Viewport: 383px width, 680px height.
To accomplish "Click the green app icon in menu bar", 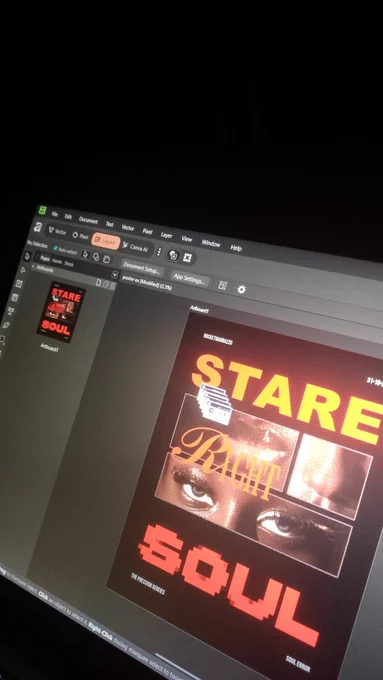I will pyautogui.click(x=42, y=210).
